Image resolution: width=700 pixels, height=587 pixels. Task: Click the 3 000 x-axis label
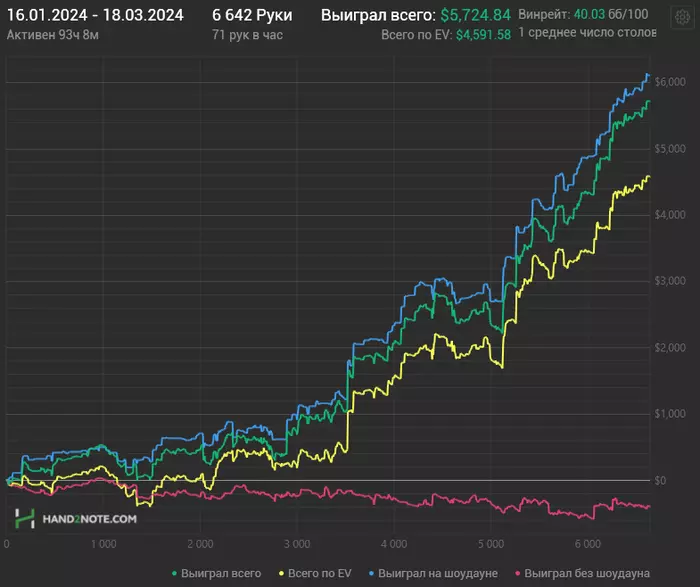tap(297, 544)
